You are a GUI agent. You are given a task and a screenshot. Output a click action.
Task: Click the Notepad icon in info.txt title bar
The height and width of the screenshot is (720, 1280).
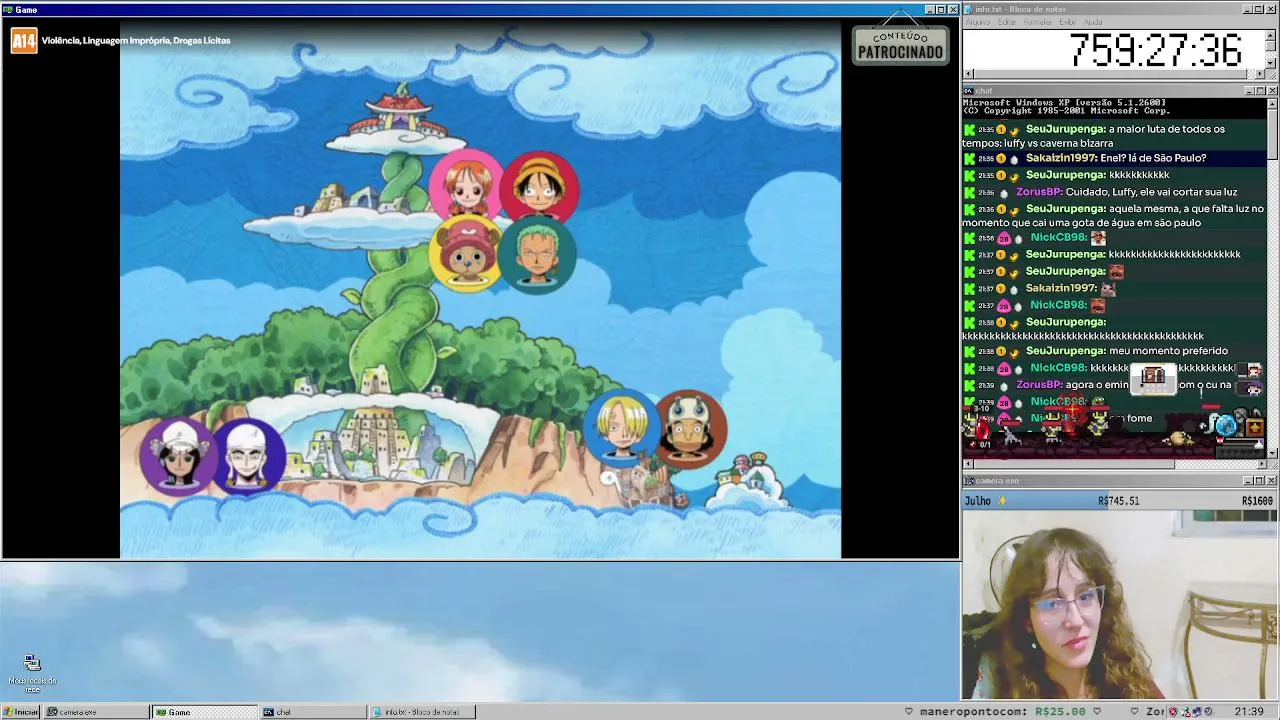point(969,10)
